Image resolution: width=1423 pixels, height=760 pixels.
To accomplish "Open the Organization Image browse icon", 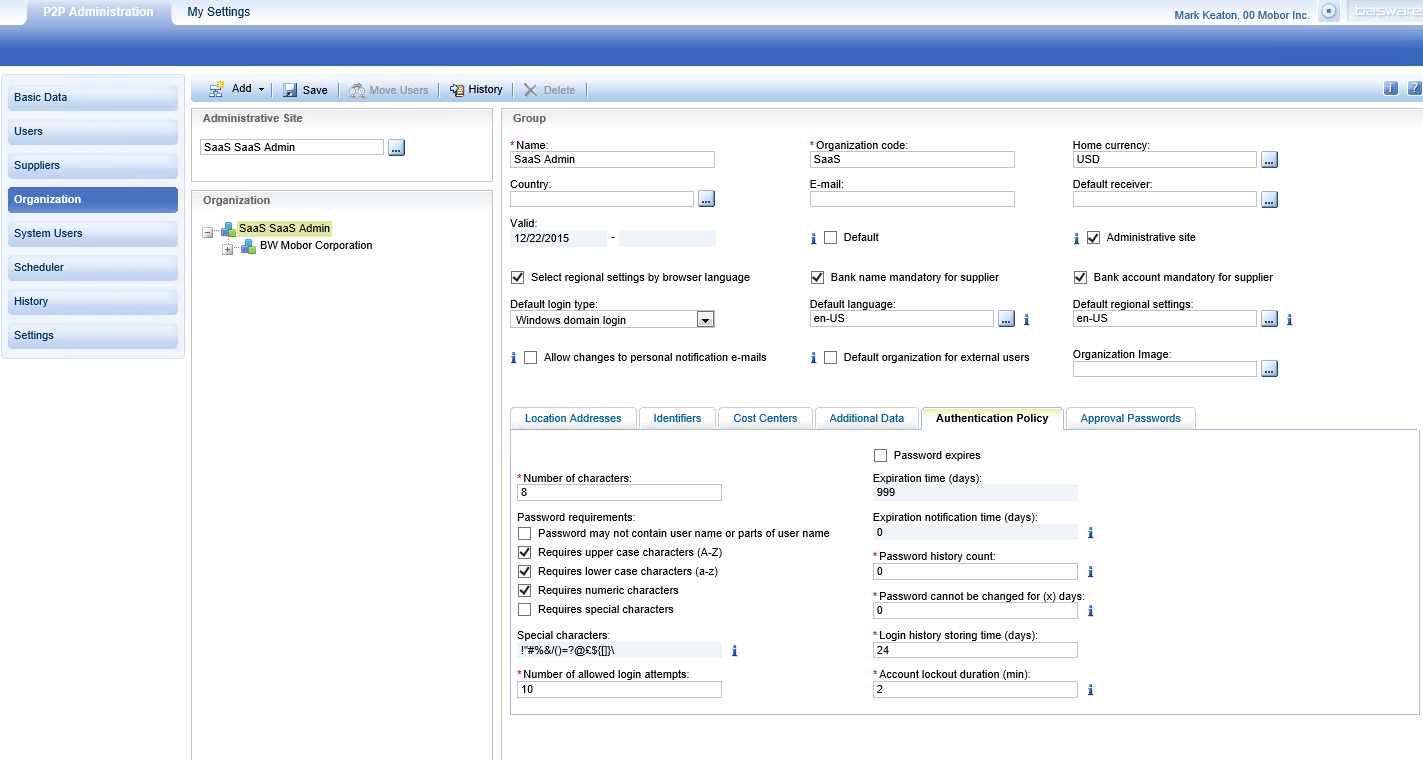I will pyautogui.click(x=1269, y=369).
